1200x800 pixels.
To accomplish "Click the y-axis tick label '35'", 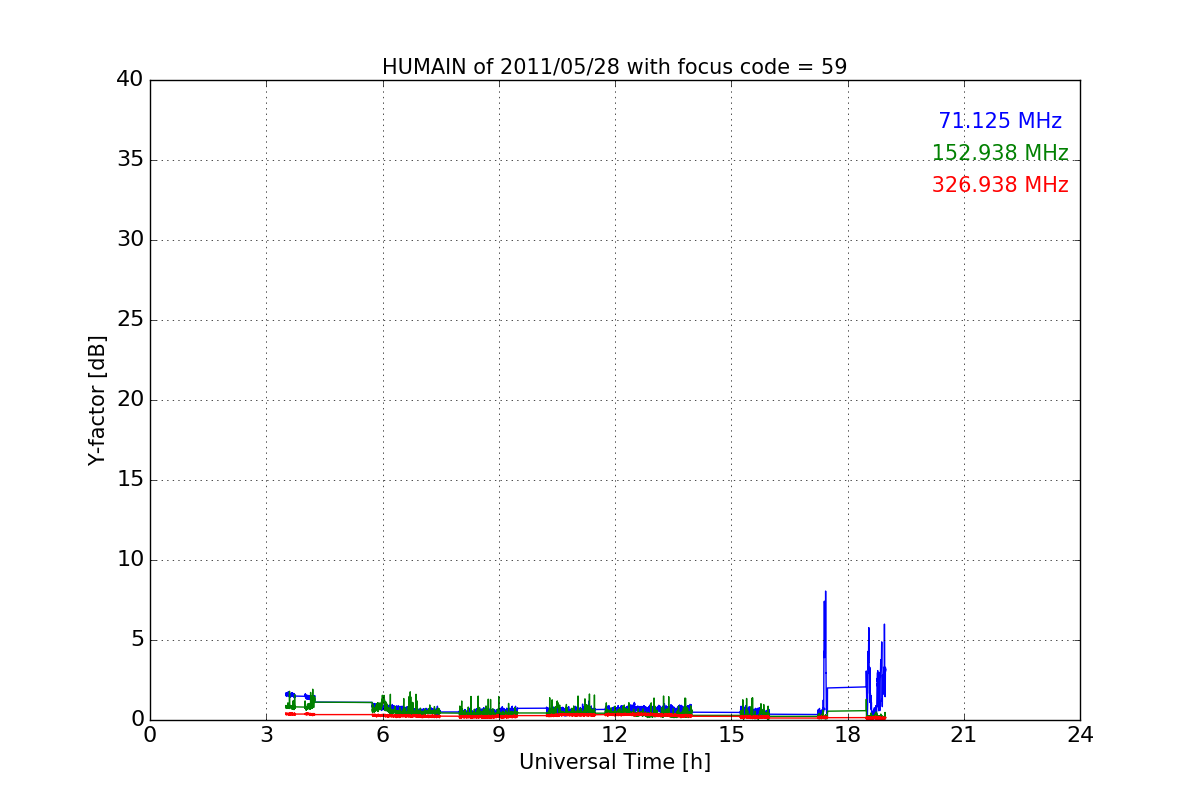I will [130, 160].
